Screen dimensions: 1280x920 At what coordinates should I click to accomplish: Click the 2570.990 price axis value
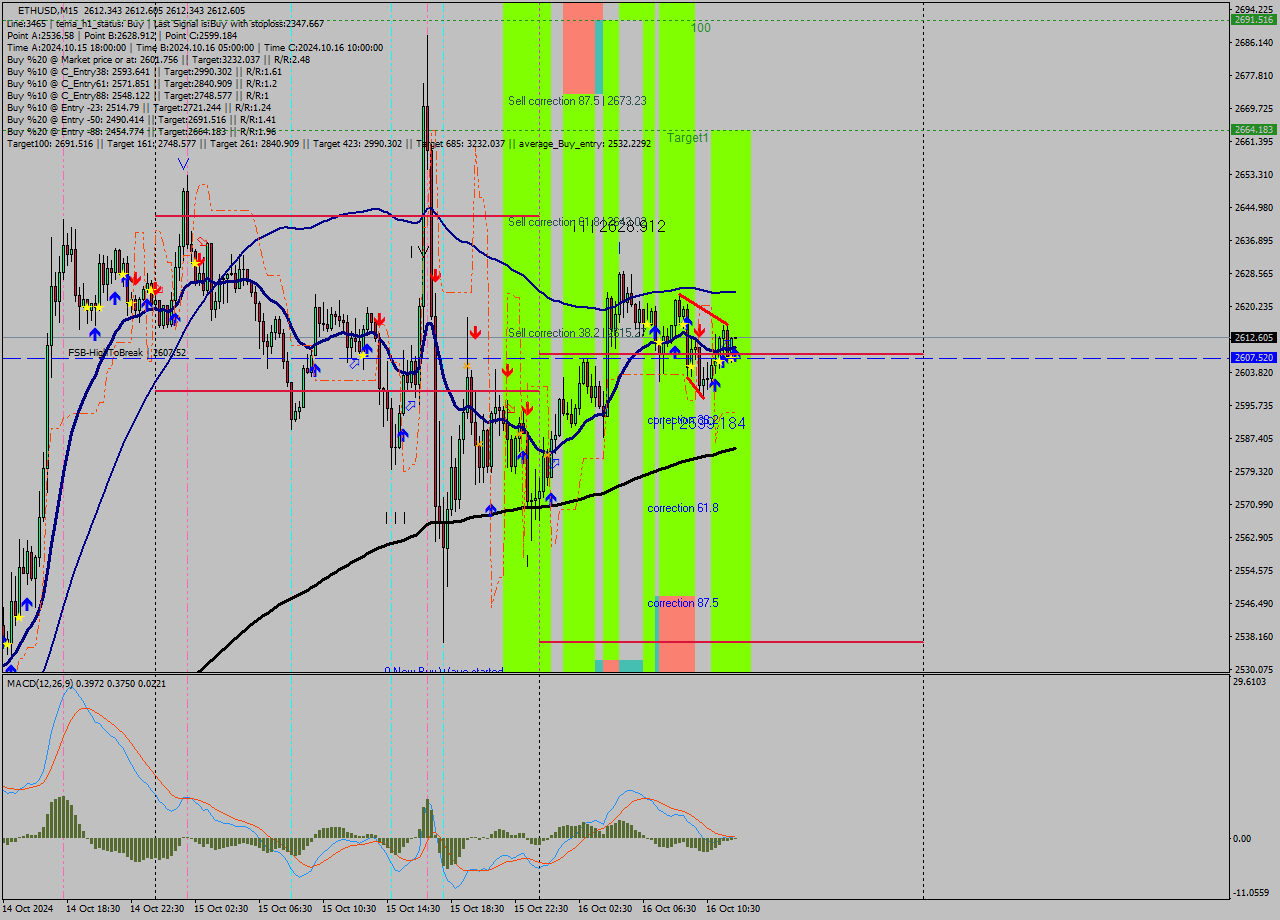(x=1254, y=505)
